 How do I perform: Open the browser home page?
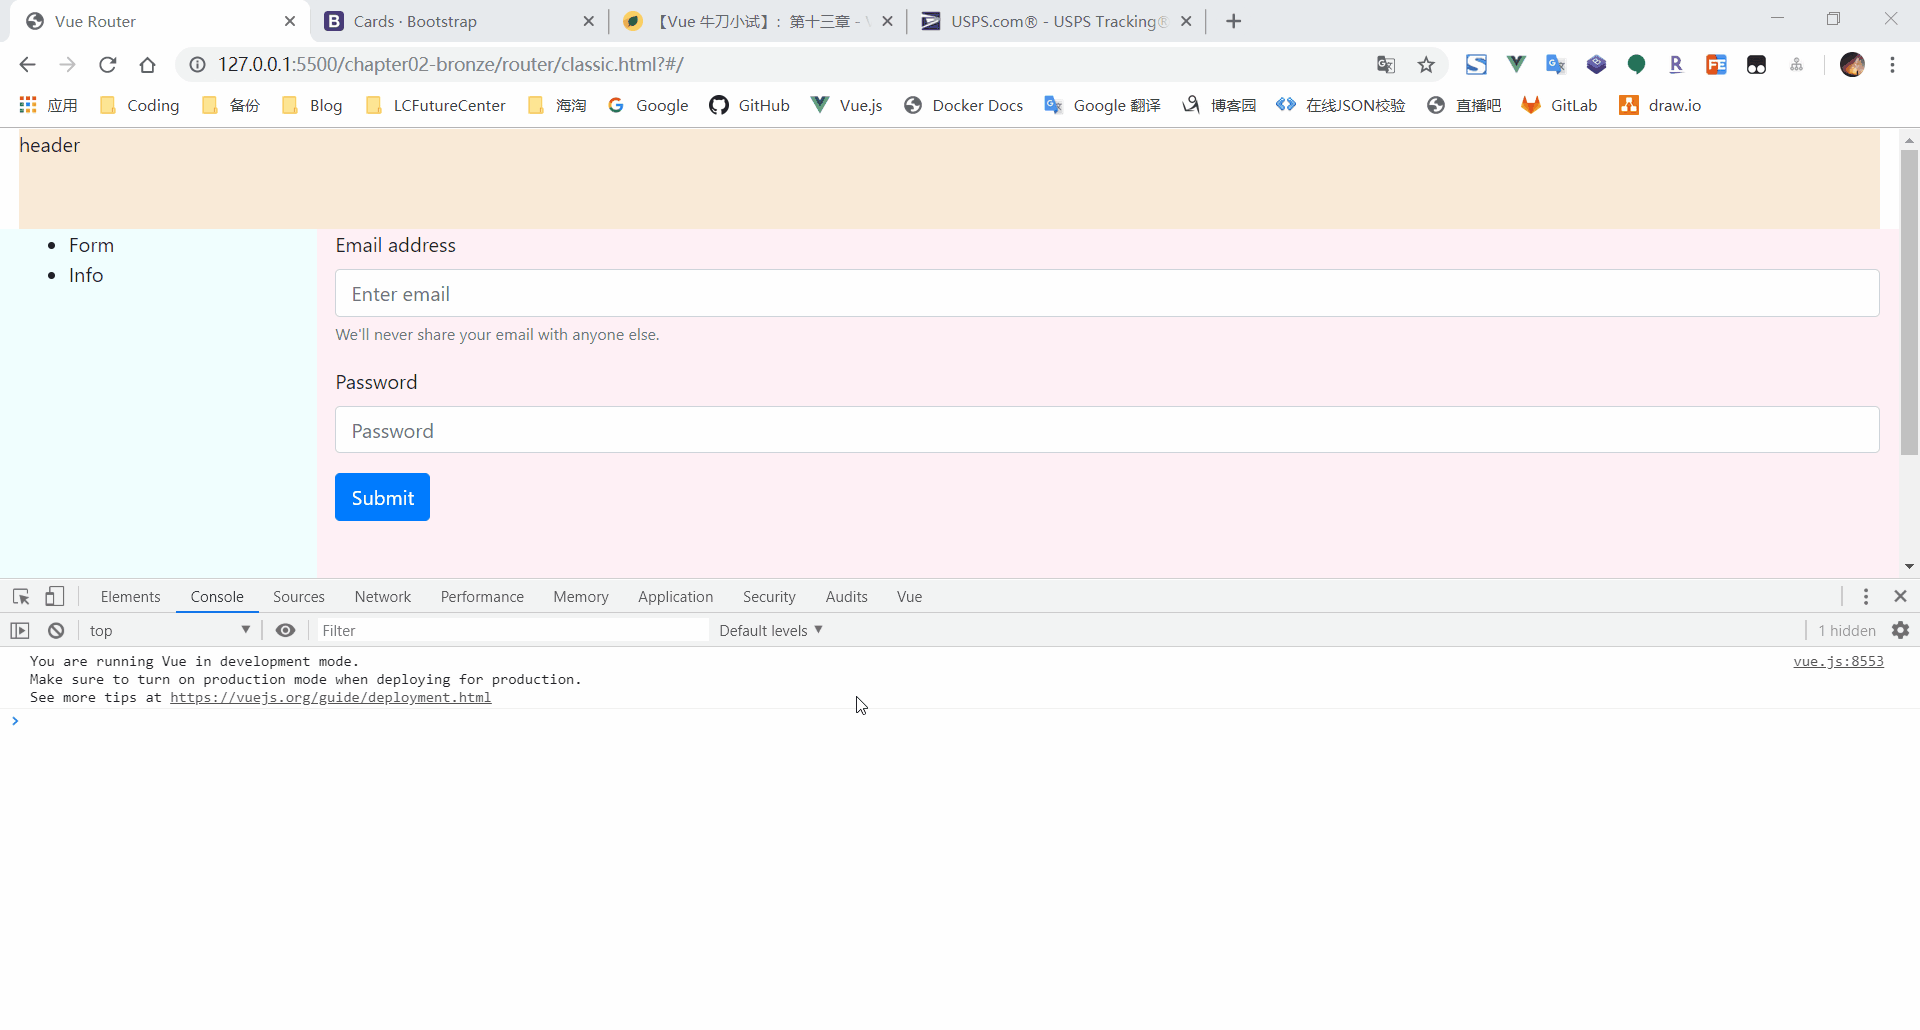click(147, 65)
